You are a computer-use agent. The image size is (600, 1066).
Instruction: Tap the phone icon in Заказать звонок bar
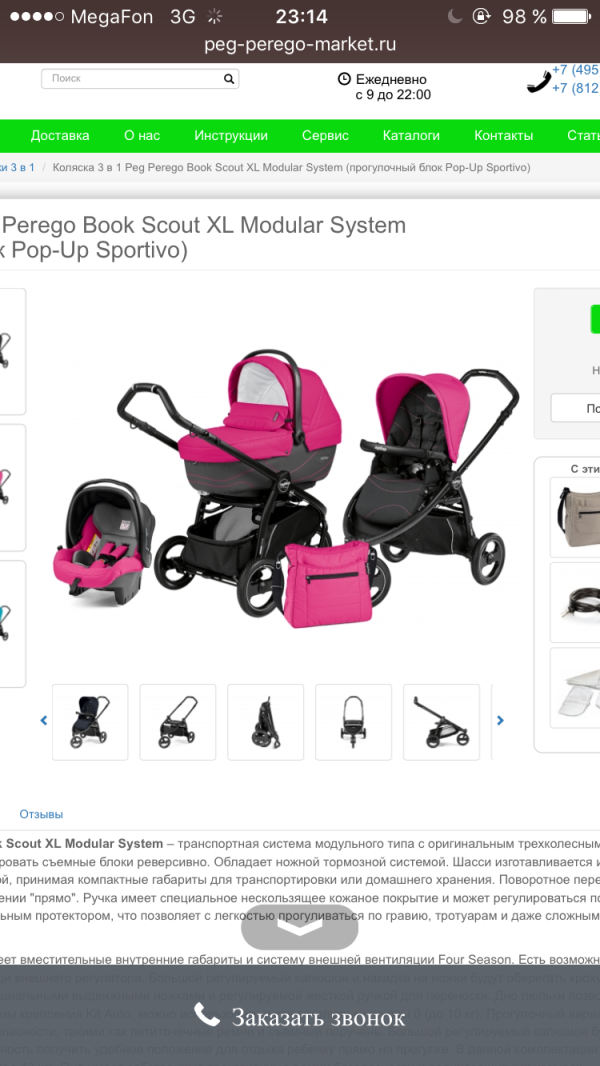tap(207, 1014)
